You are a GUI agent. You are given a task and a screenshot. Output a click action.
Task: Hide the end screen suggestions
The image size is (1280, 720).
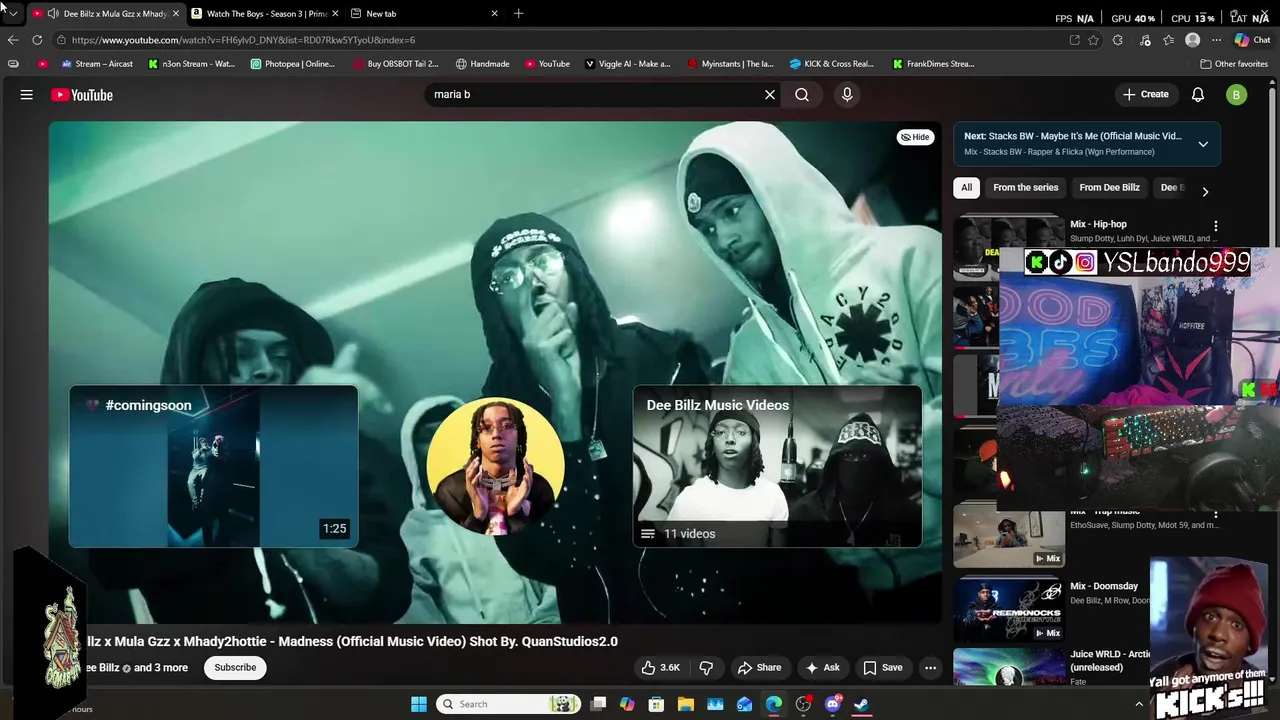(x=914, y=137)
